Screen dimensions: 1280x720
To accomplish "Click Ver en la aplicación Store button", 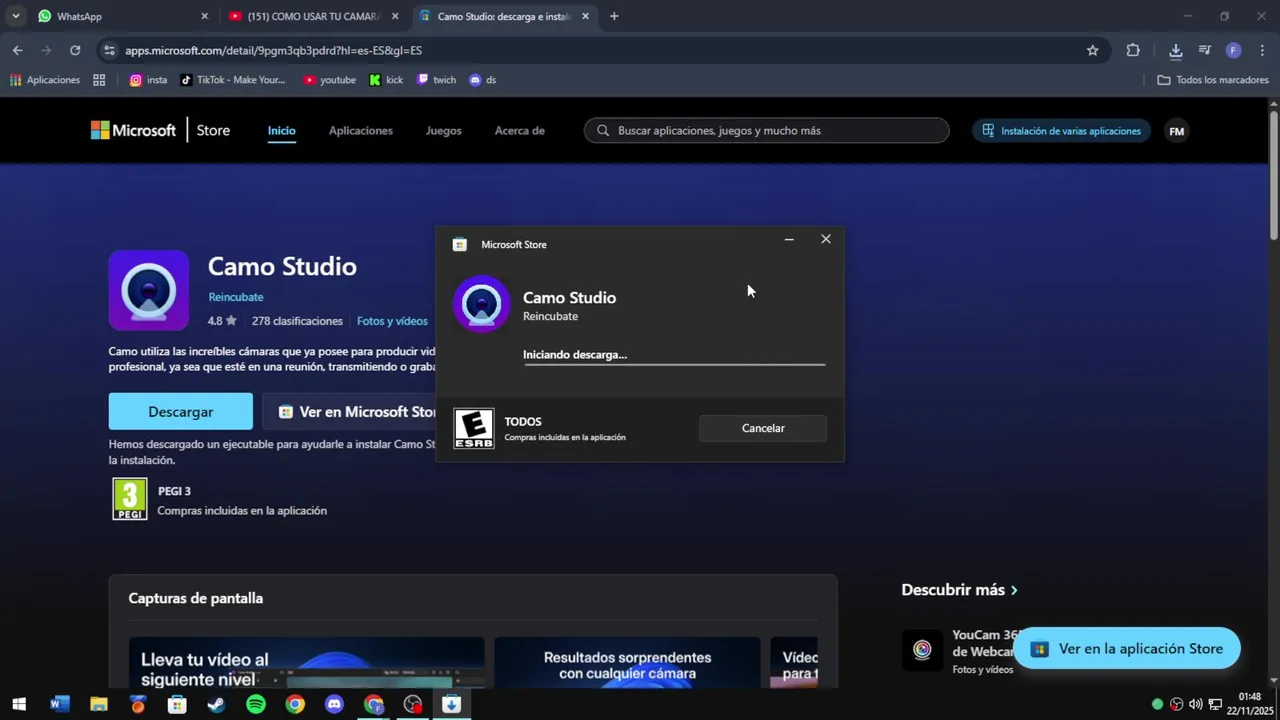I will 1128,649.
